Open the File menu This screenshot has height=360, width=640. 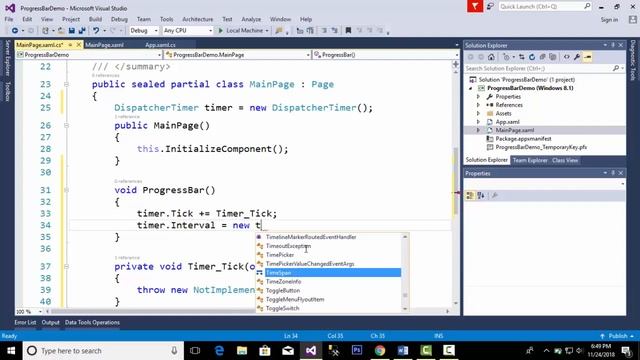point(9,19)
